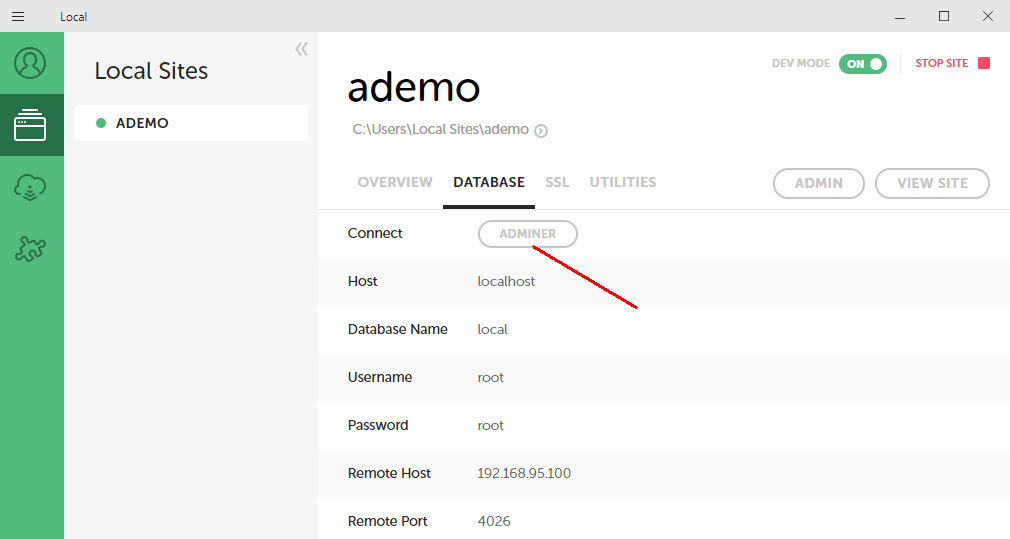The image size is (1010, 539).
Task: Click remote port value 4026
Action: pos(494,522)
